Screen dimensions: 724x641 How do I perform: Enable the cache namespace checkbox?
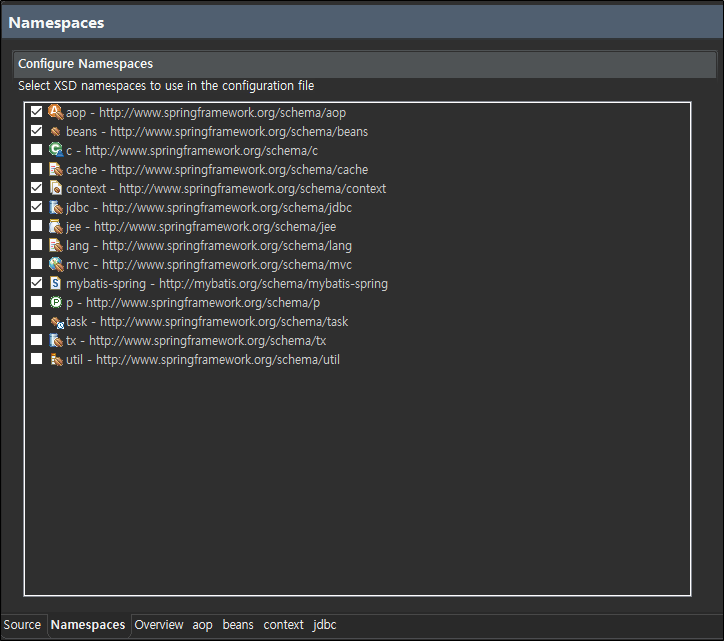click(36, 169)
